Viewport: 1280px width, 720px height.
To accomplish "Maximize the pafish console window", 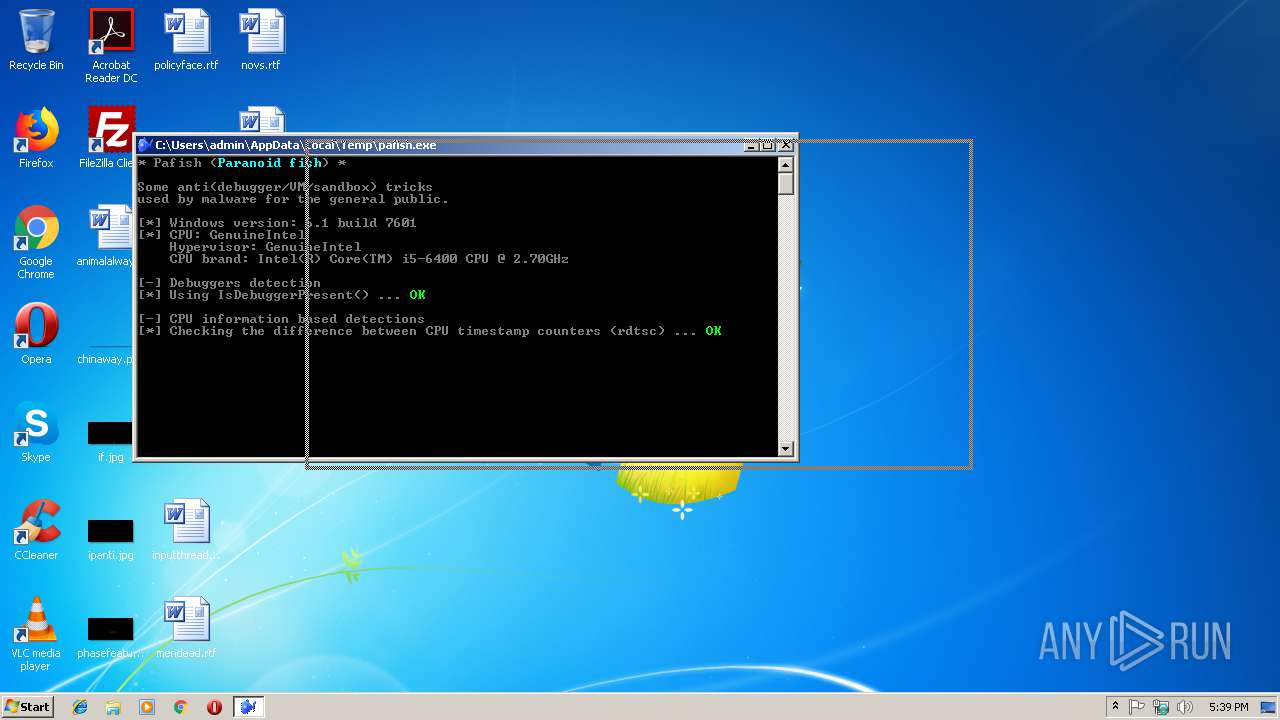I will coord(768,145).
